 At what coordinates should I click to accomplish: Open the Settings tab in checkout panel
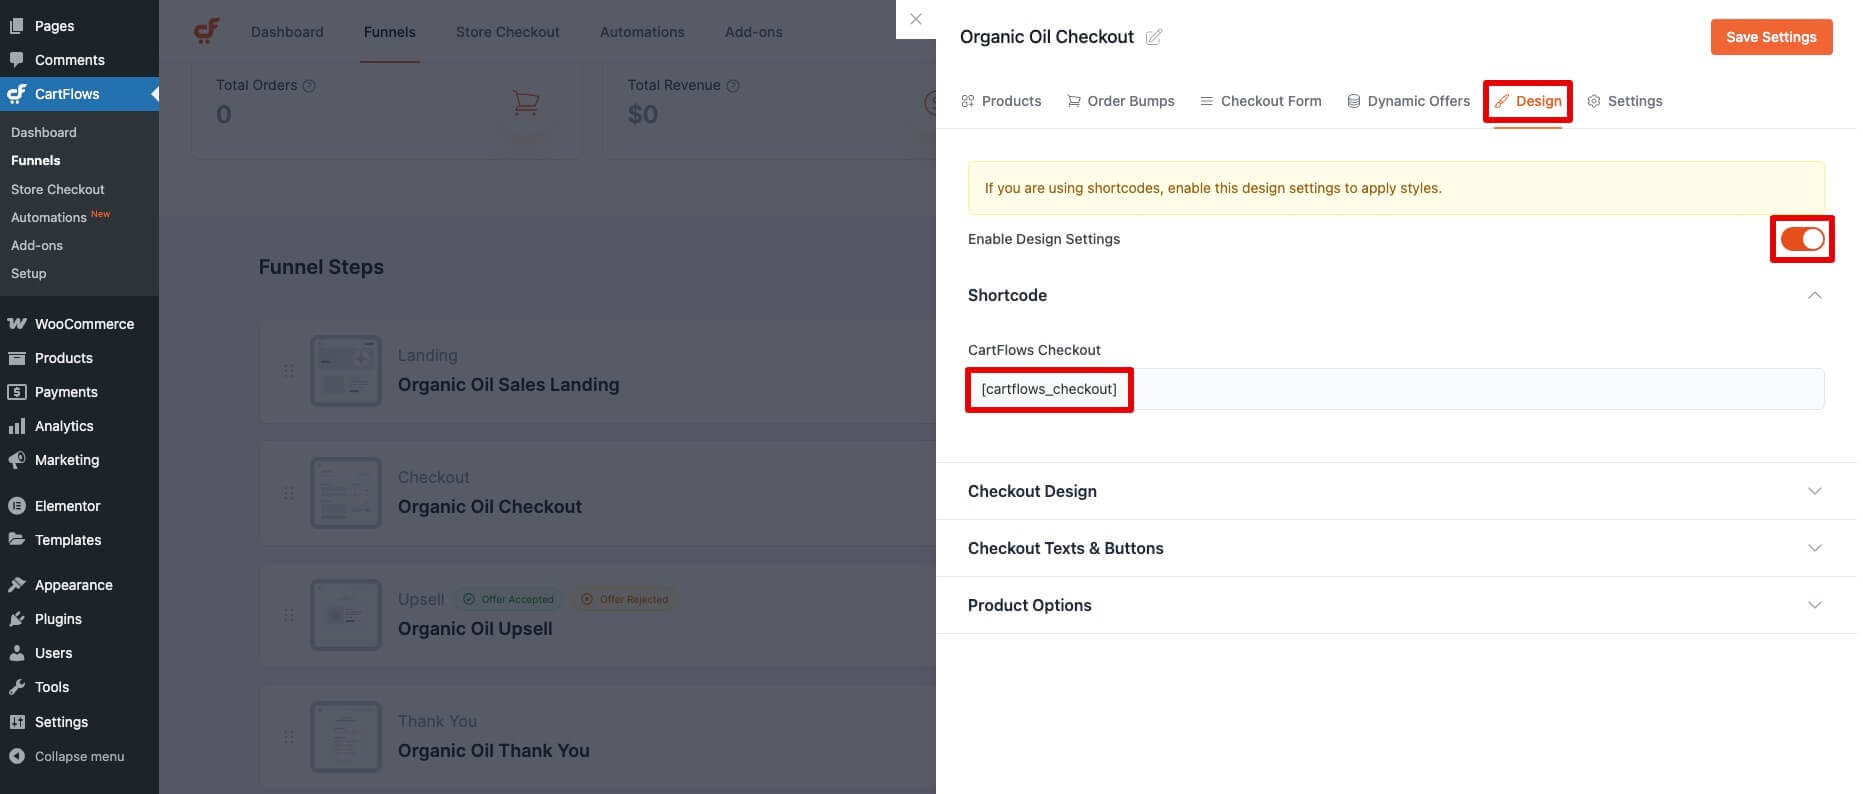[1624, 101]
